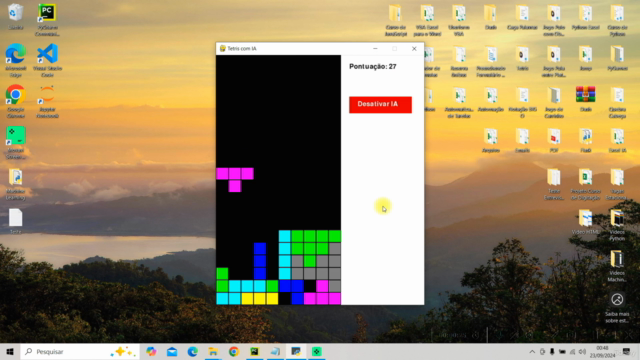The height and width of the screenshot is (360, 640).
Task: Open the Python Excel folder
Action: click(585, 17)
